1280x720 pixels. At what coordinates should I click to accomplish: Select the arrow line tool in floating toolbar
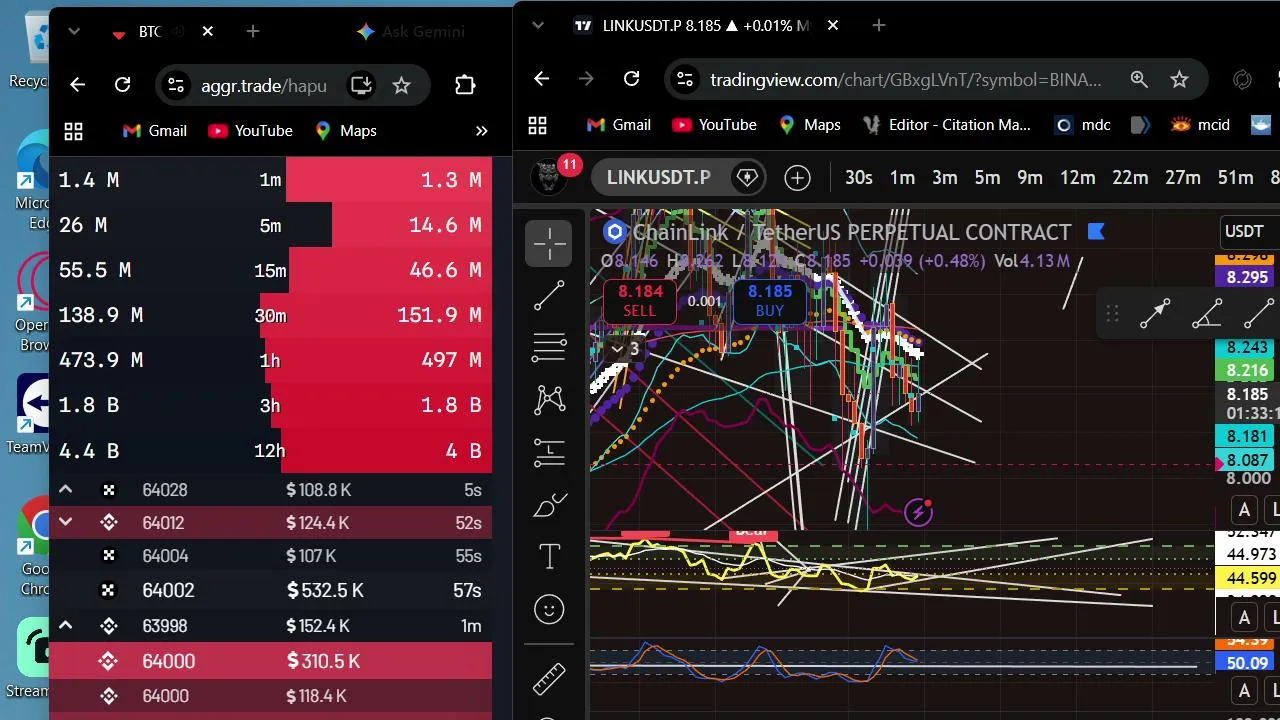(1155, 313)
